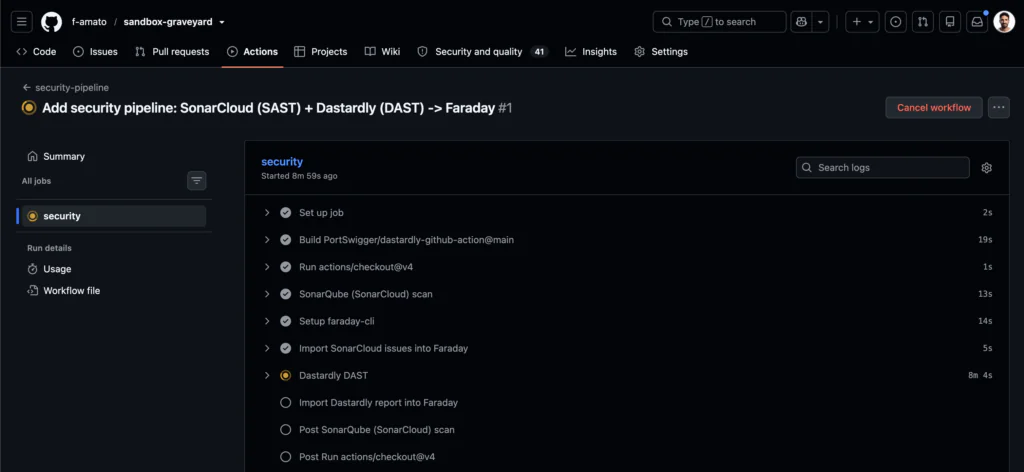Viewport: 1024px width, 472px height.
Task: Expand the Dastardly DAST step
Action: (267, 375)
